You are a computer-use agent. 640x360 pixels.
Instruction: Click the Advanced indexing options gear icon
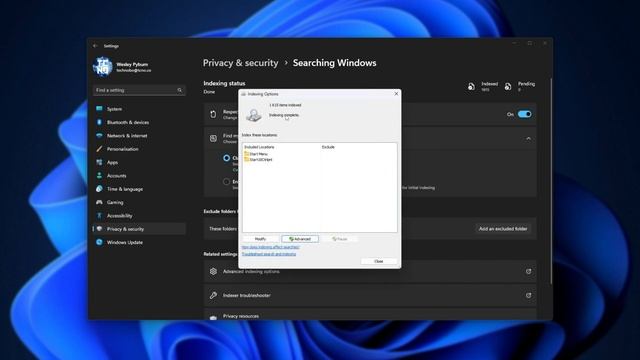pos(213,271)
